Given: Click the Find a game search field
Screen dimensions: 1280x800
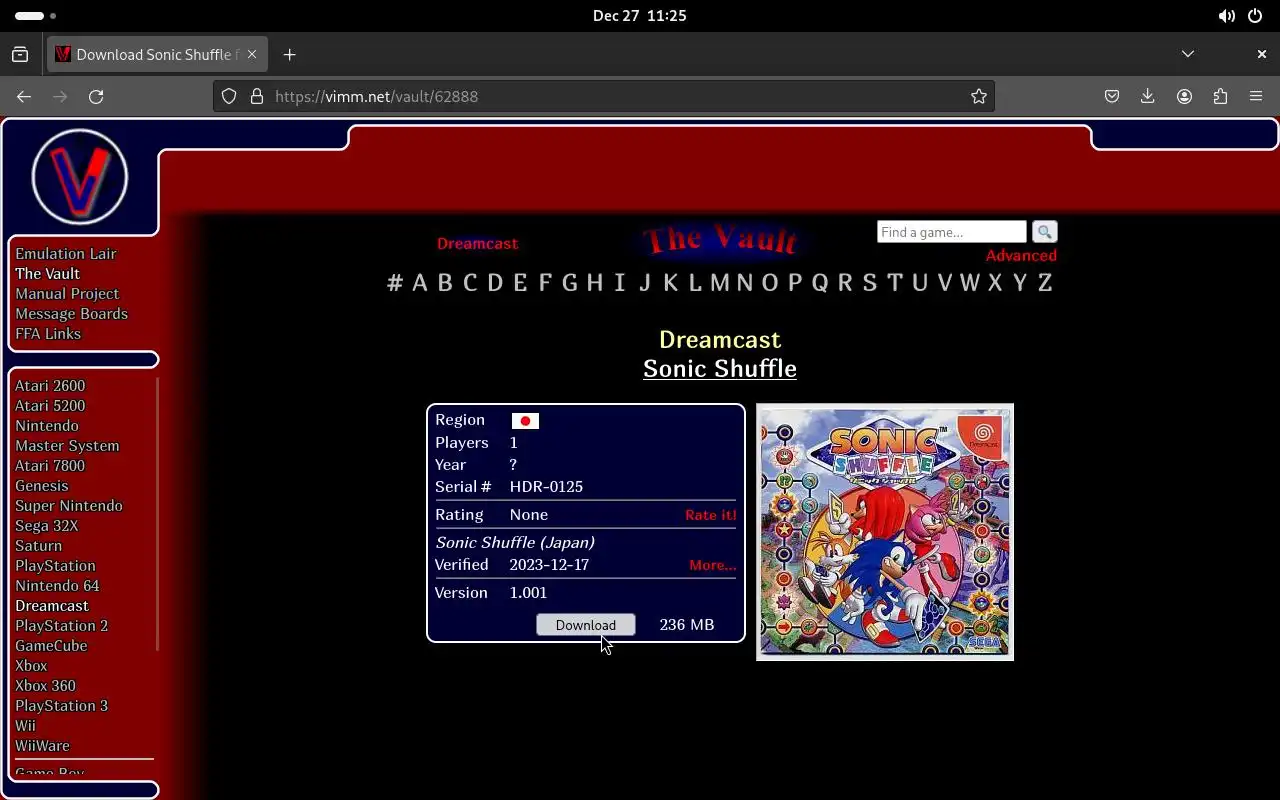Looking at the screenshot, I should pyautogui.click(x=952, y=232).
